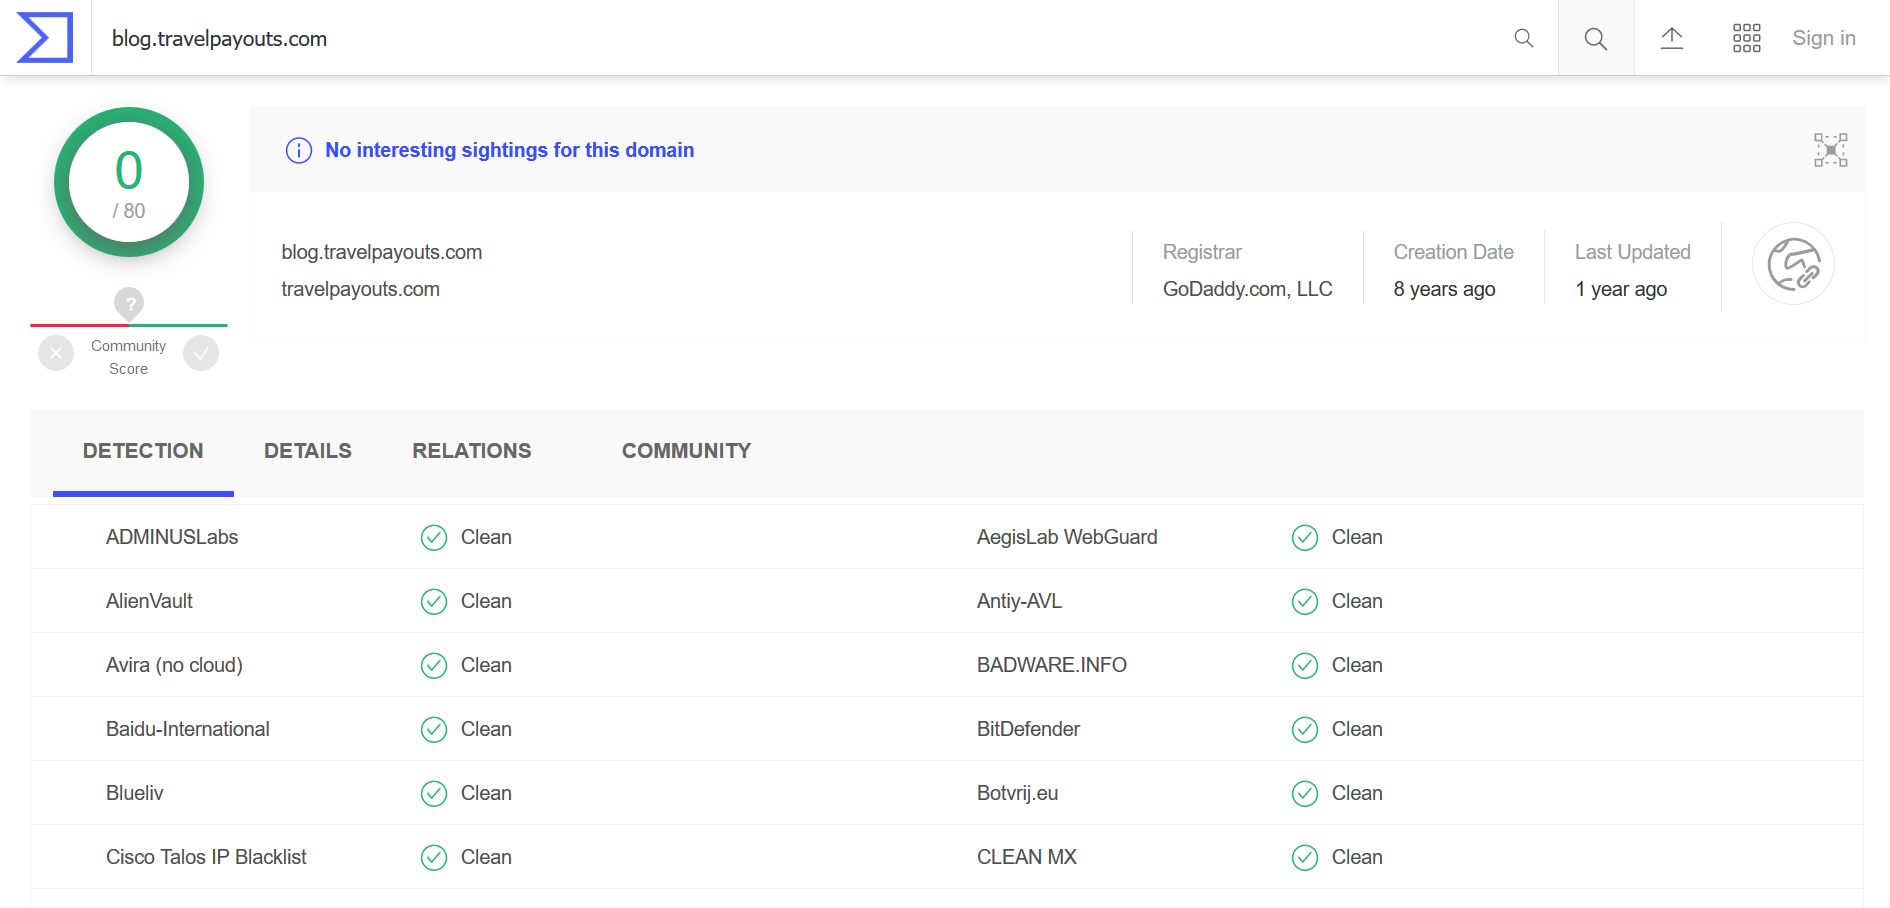Click the upload file icon
Viewport: 1890px width, 908px height.
tap(1672, 38)
